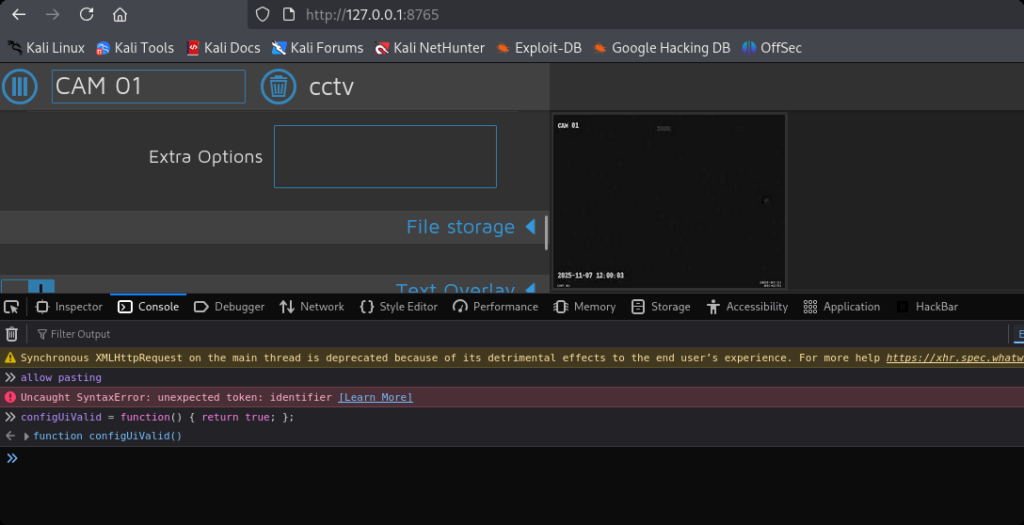Click the shield icon in the address bar

click(x=263, y=15)
